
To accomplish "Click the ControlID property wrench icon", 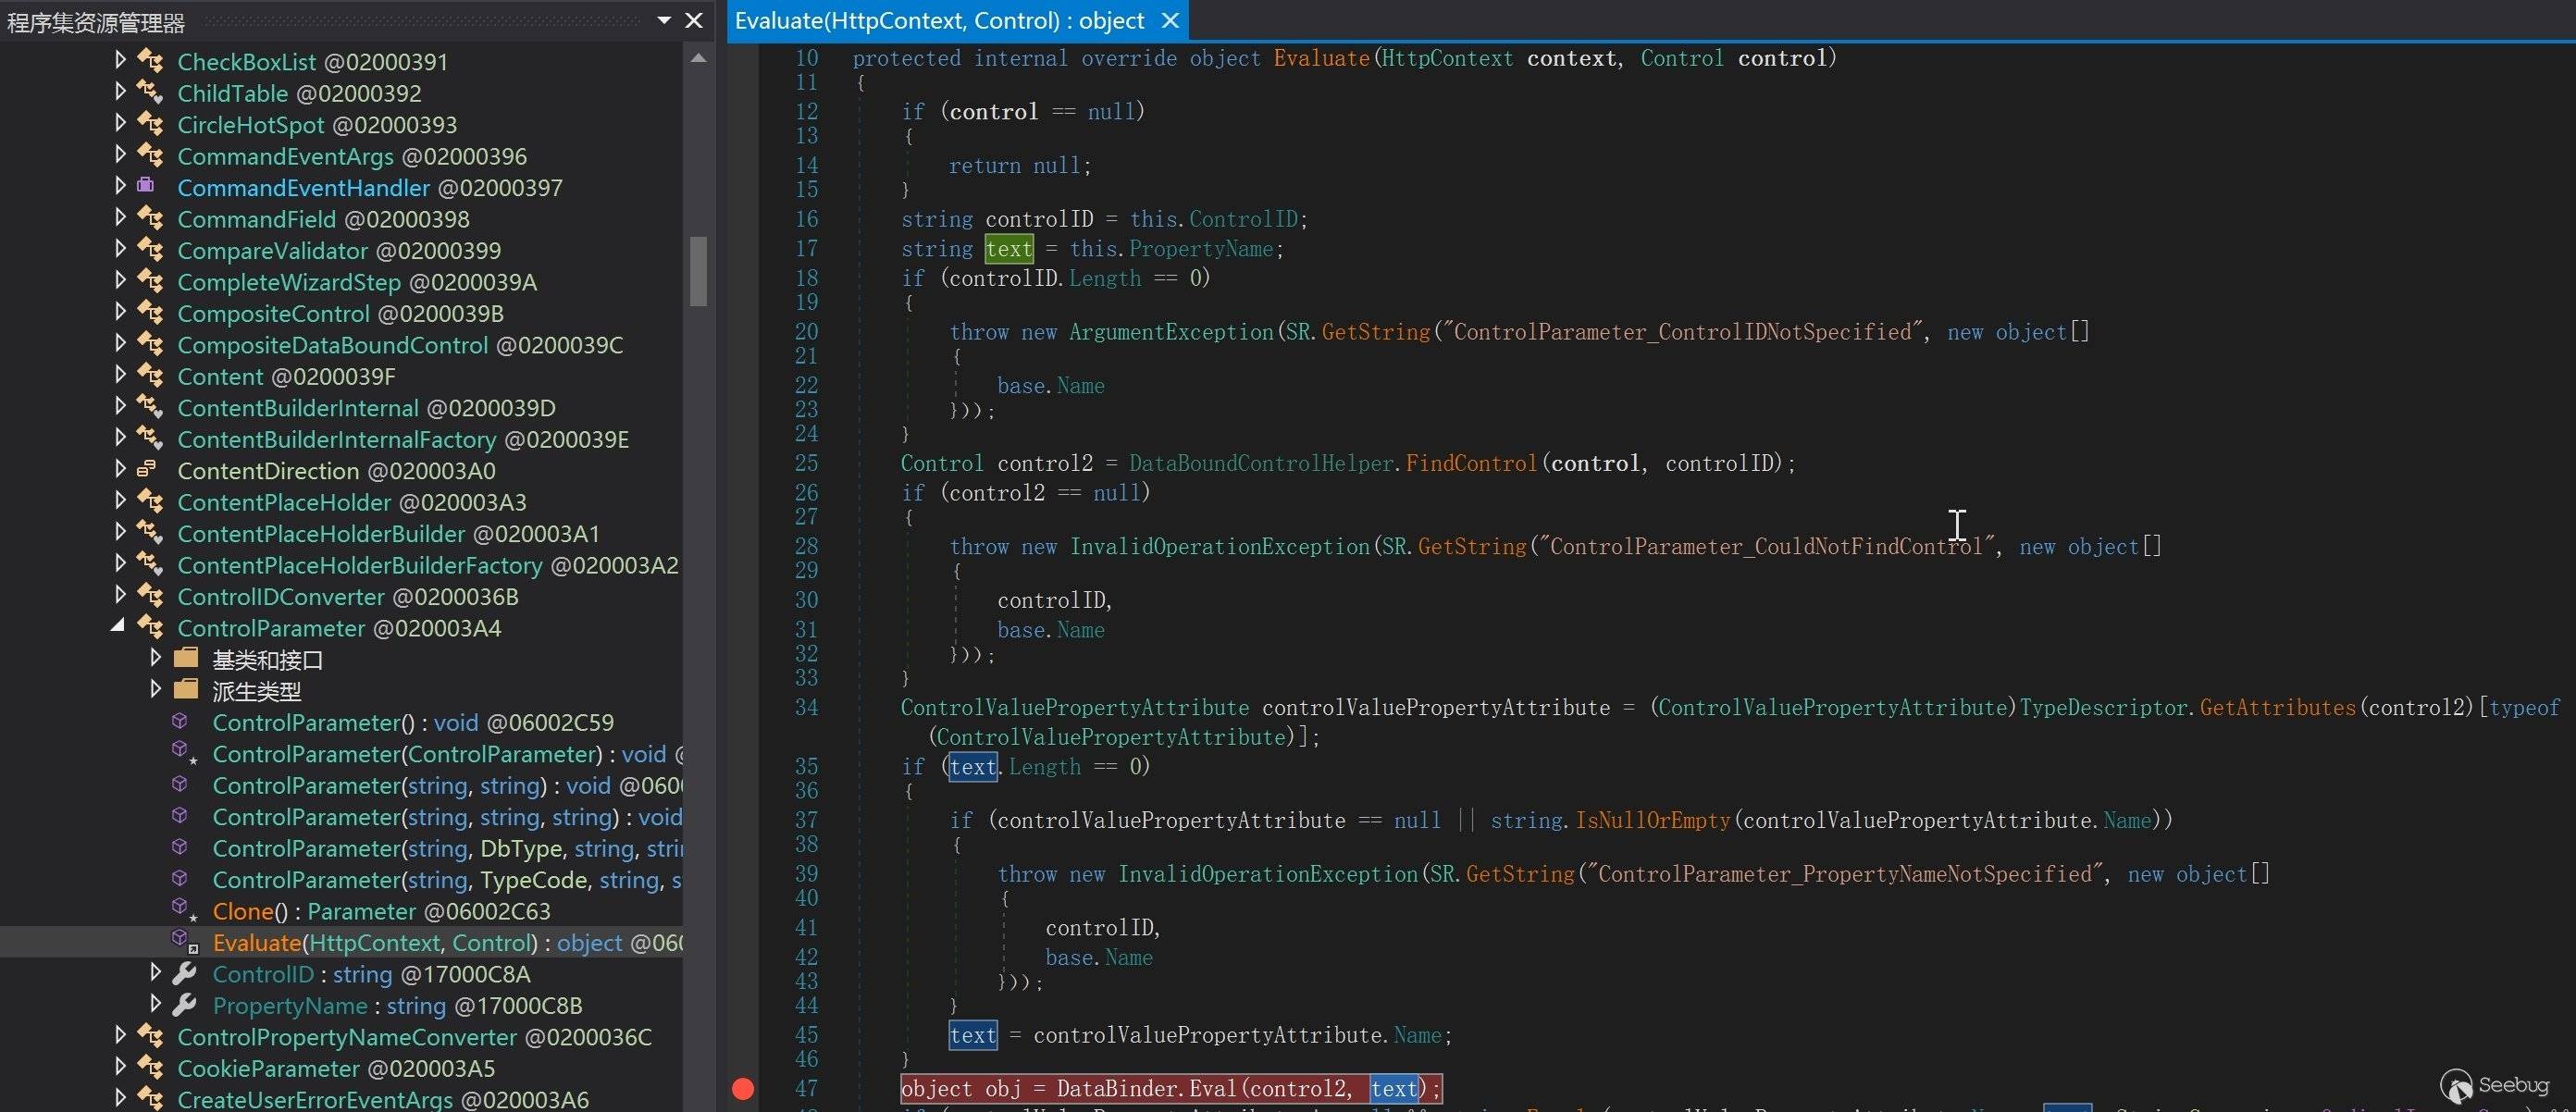I will pos(185,973).
